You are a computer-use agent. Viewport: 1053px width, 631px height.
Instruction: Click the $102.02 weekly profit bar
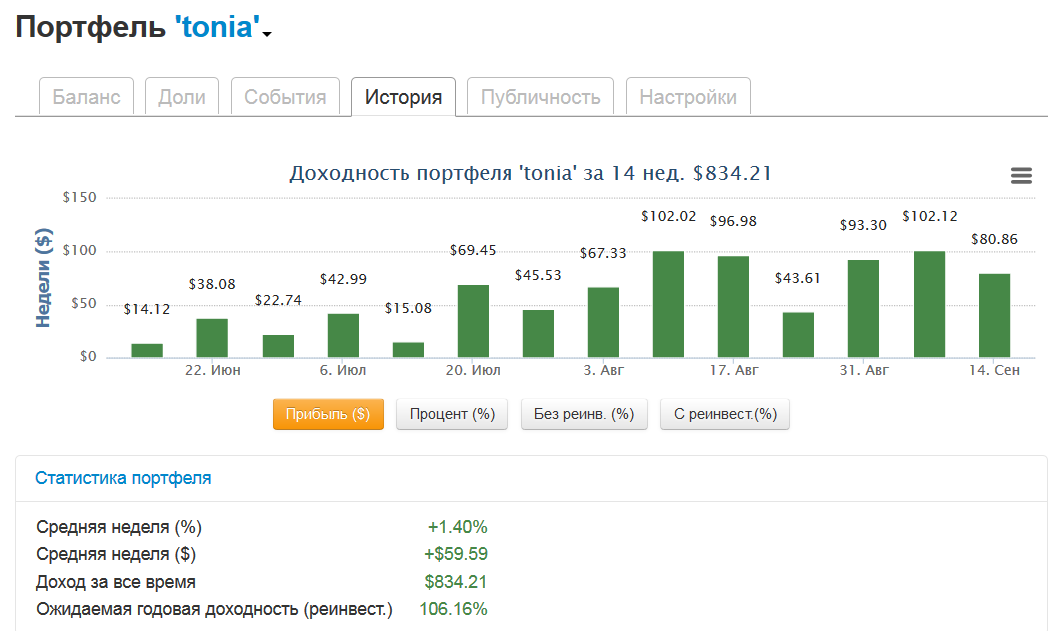pyautogui.click(x=668, y=304)
